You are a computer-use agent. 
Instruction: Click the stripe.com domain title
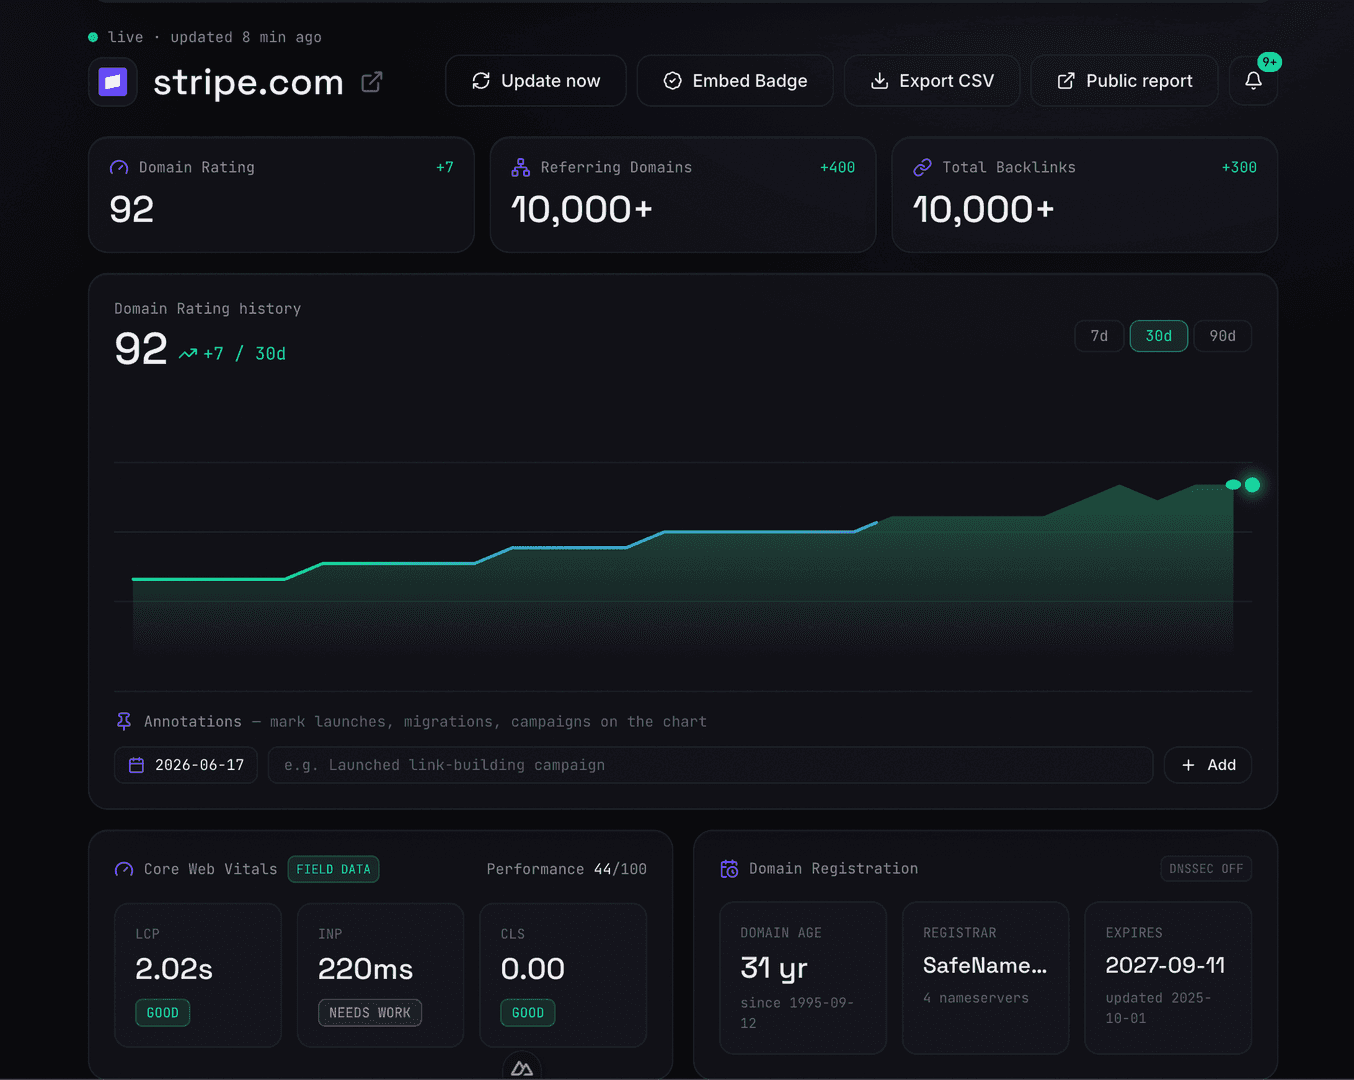(x=248, y=82)
